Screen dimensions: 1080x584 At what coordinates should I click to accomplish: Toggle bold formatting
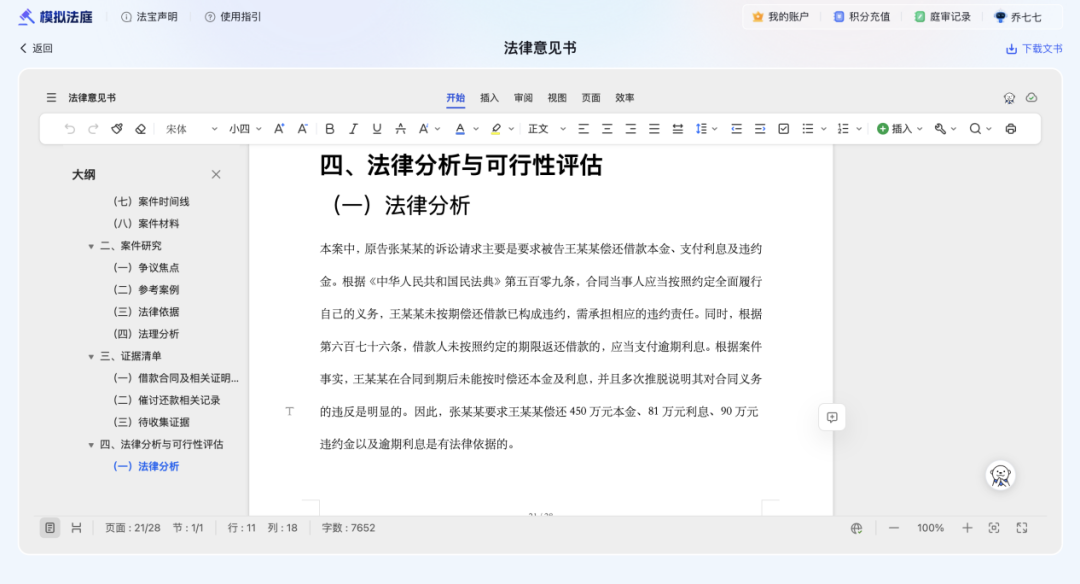click(330, 129)
